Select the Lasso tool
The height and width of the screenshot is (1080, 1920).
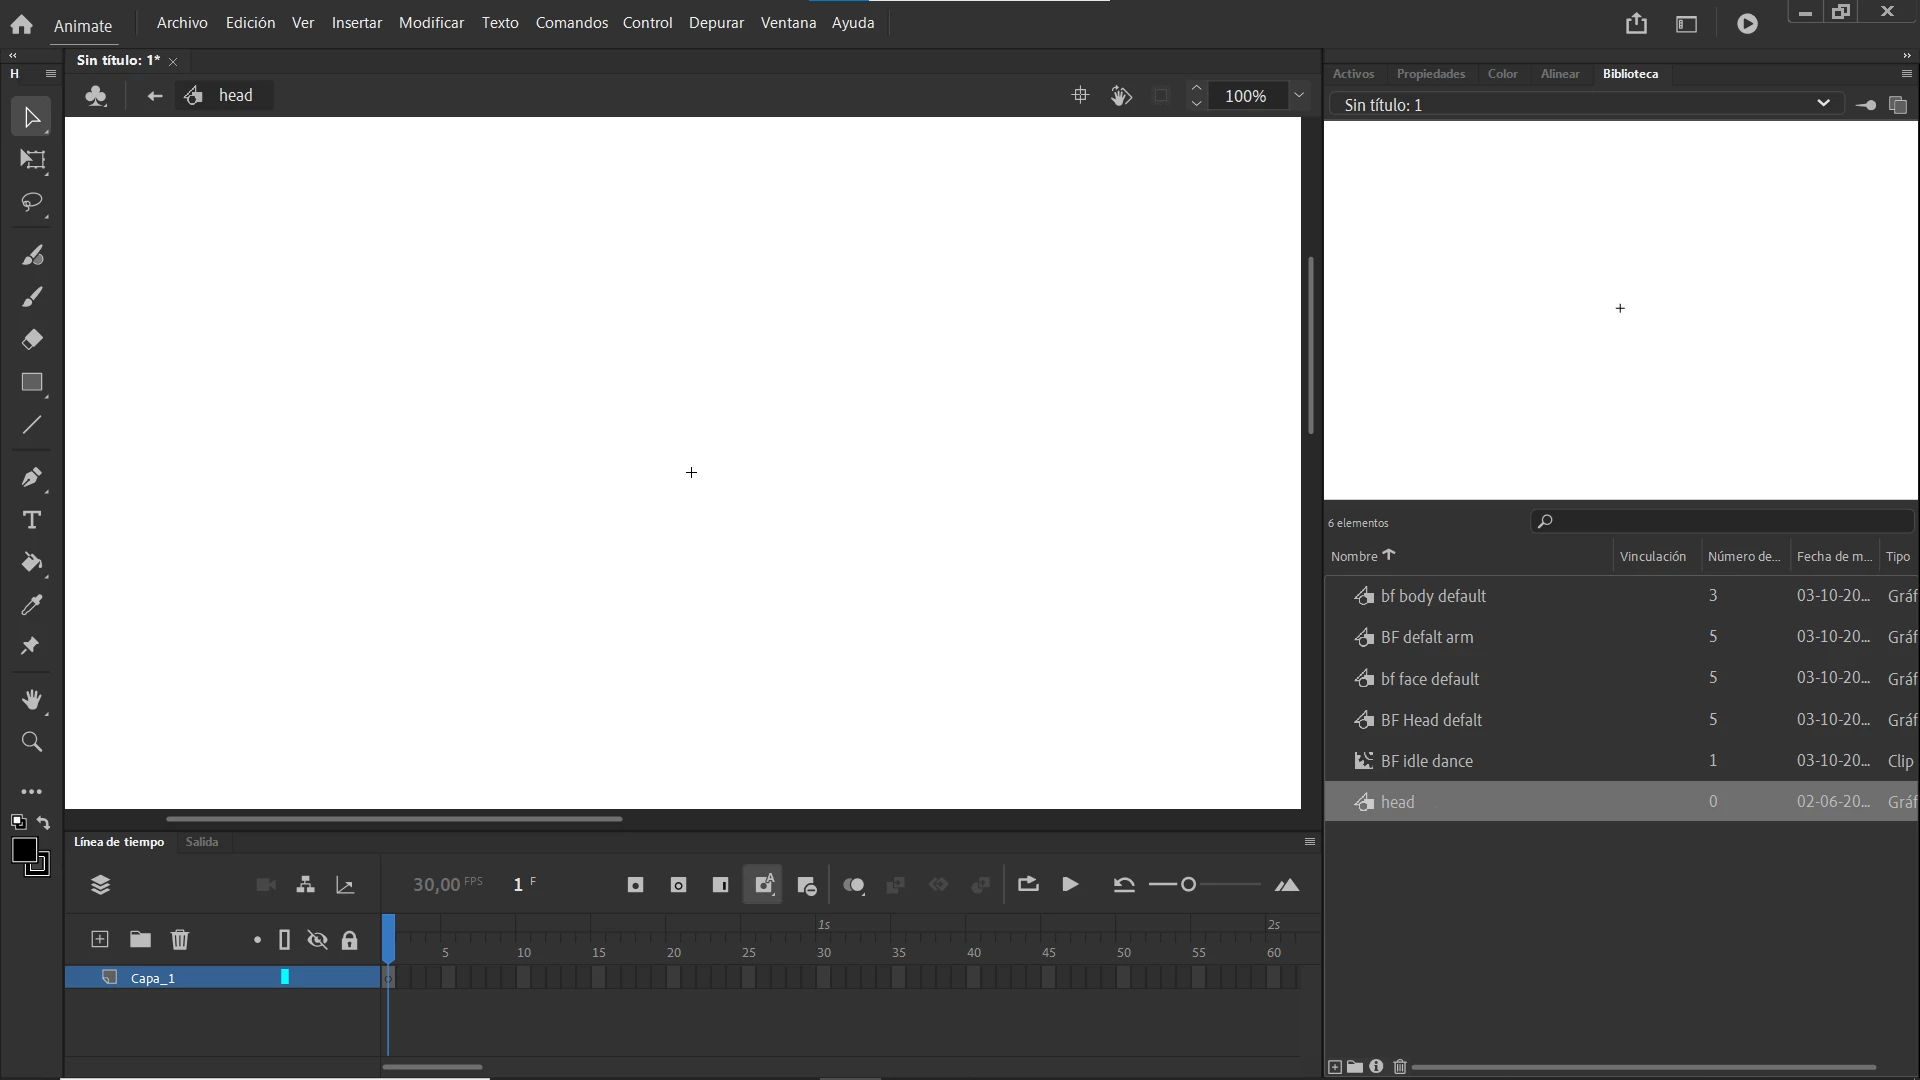tap(32, 203)
